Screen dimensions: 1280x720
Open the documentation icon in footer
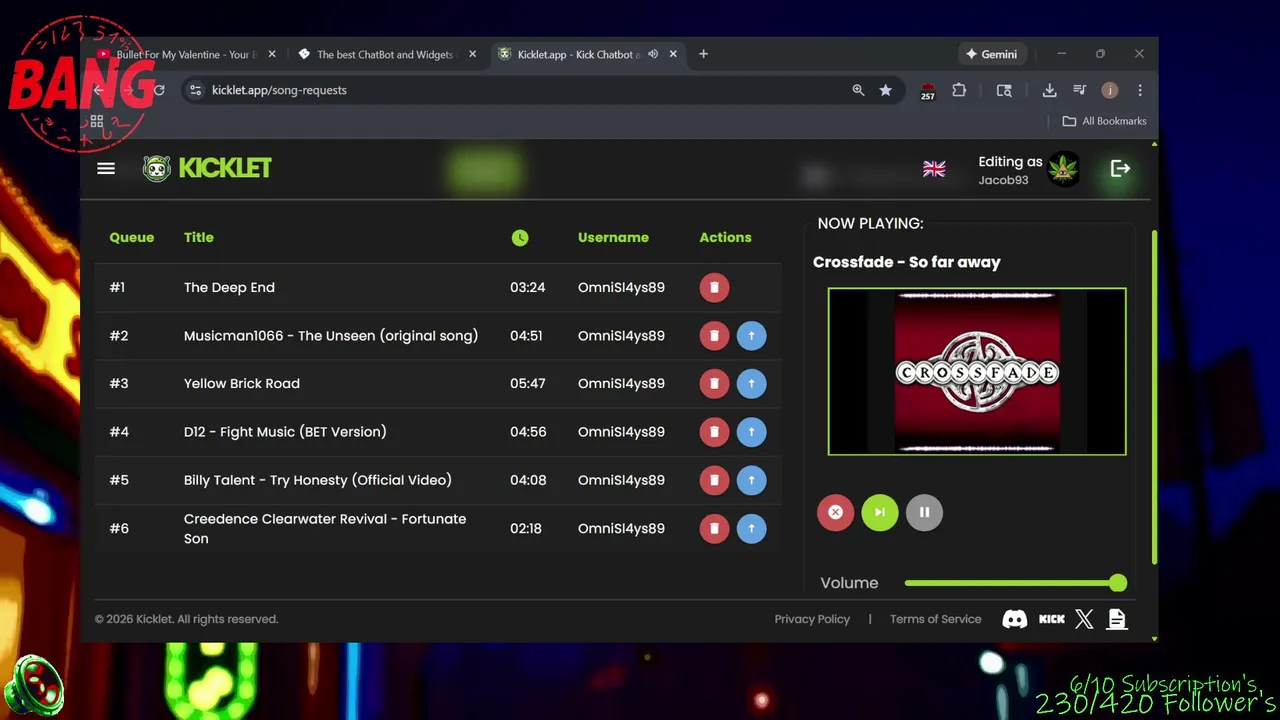pyautogui.click(x=1117, y=619)
